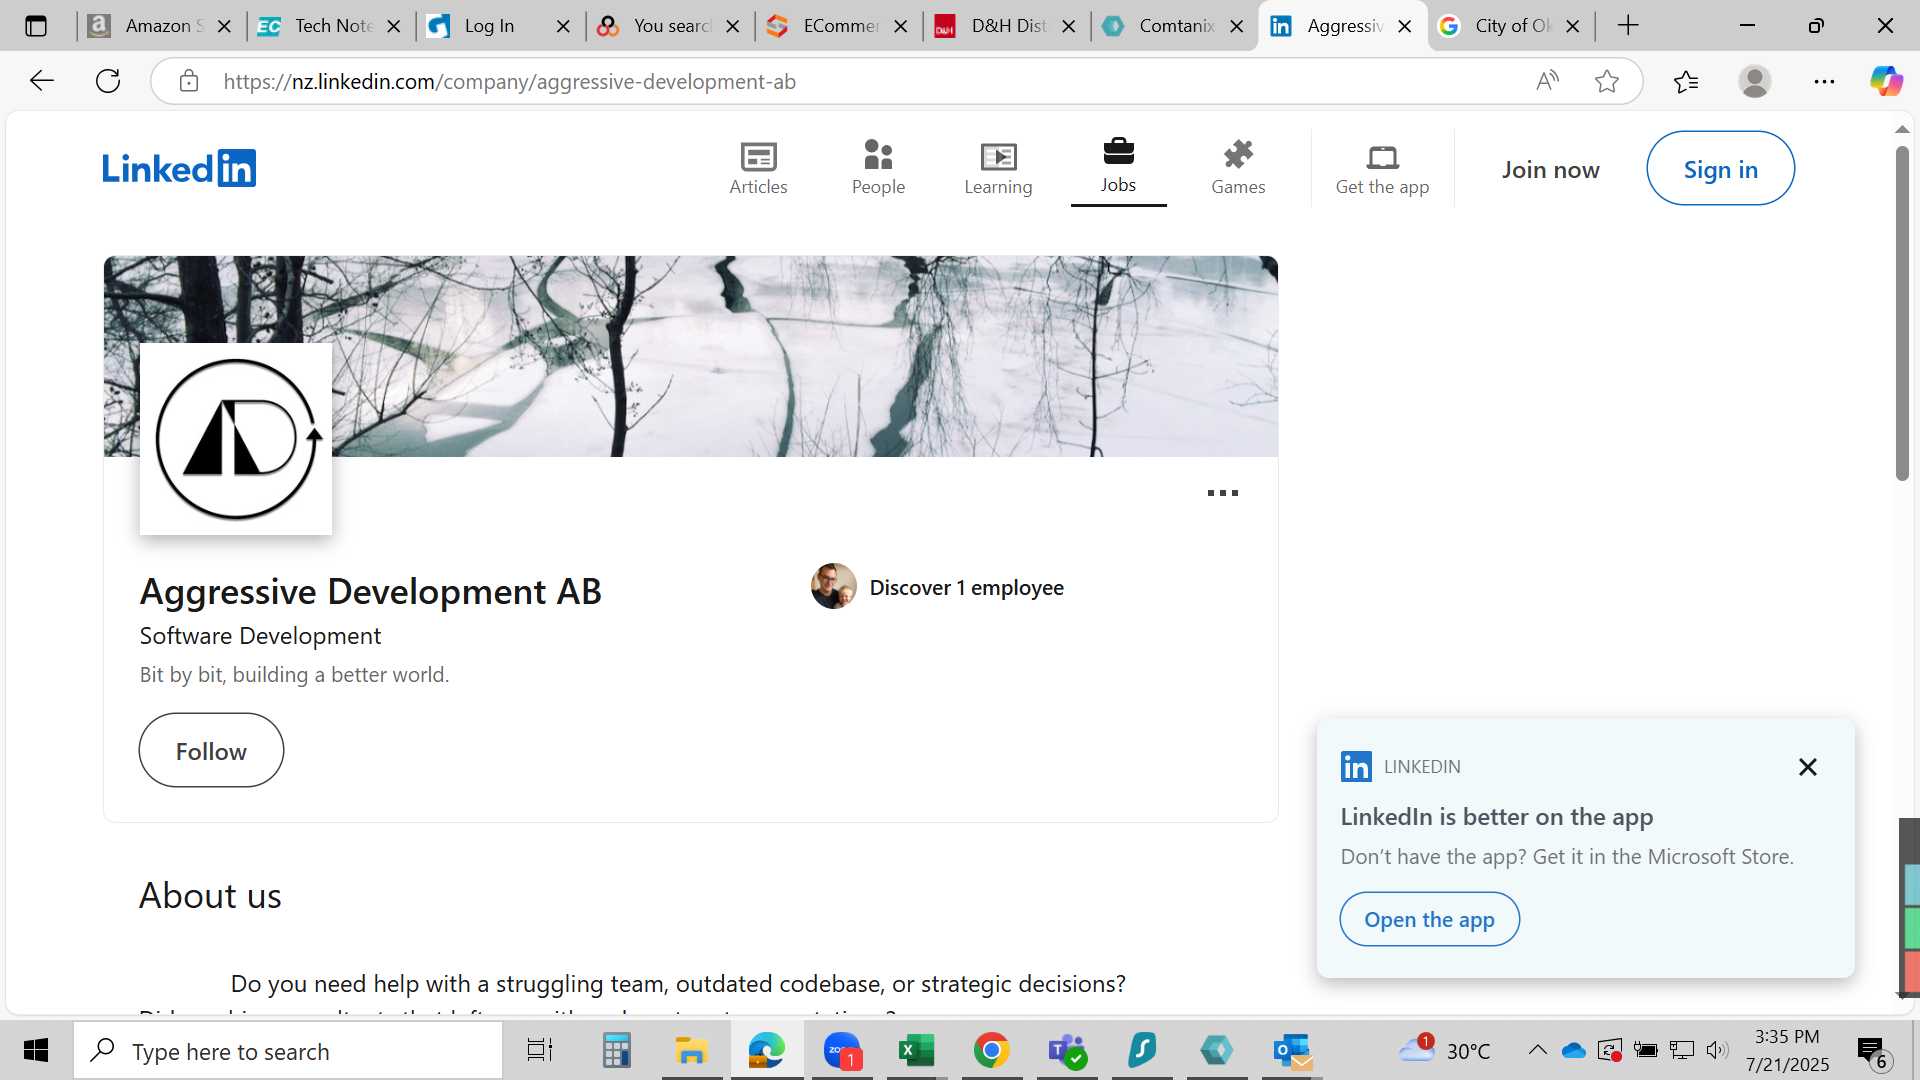The height and width of the screenshot is (1080, 1920).
Task: Open Read aloud icon in address bar
Action: click(1547, 81)
